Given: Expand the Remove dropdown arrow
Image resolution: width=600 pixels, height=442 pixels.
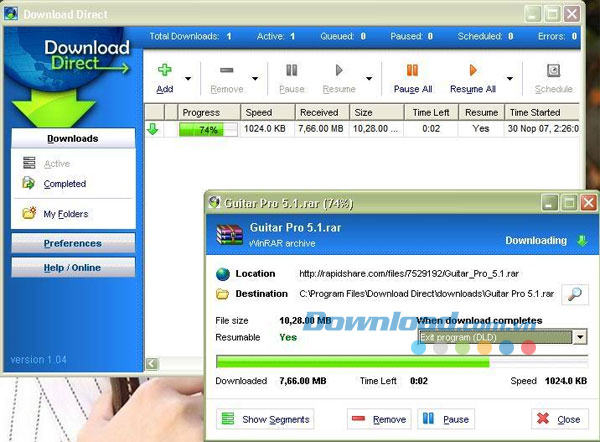Looking at the screenshot, I should [x=255, y=79].
